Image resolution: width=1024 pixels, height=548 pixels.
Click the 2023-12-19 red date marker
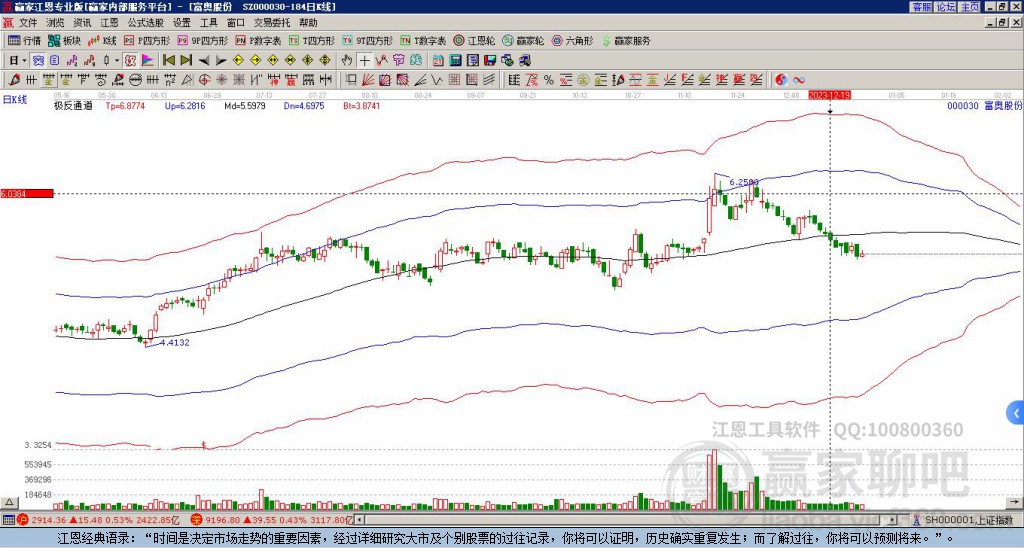(x=829, y=95)
